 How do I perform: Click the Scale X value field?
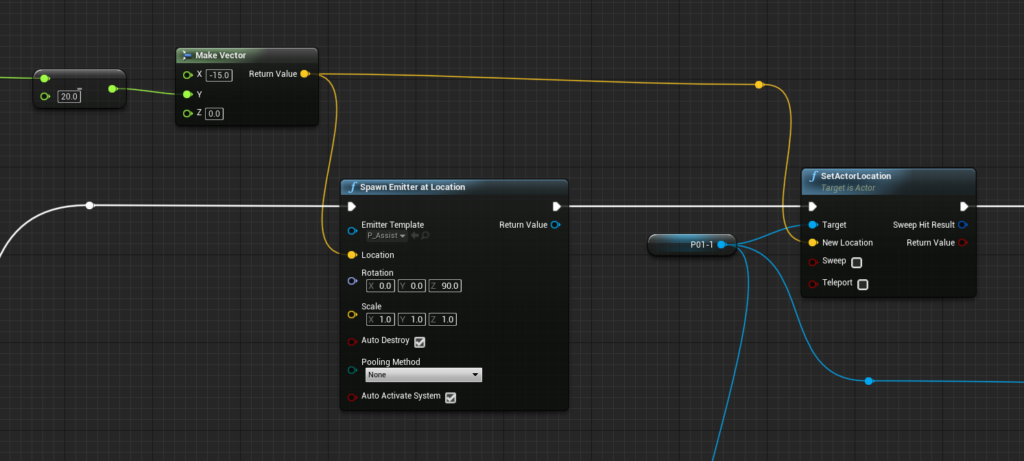(x=380, y=319)
